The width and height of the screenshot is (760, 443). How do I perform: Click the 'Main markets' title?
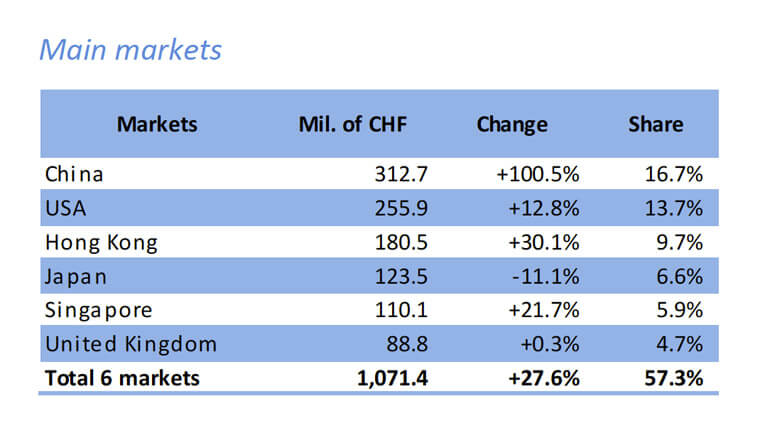(x=130, y=50)
